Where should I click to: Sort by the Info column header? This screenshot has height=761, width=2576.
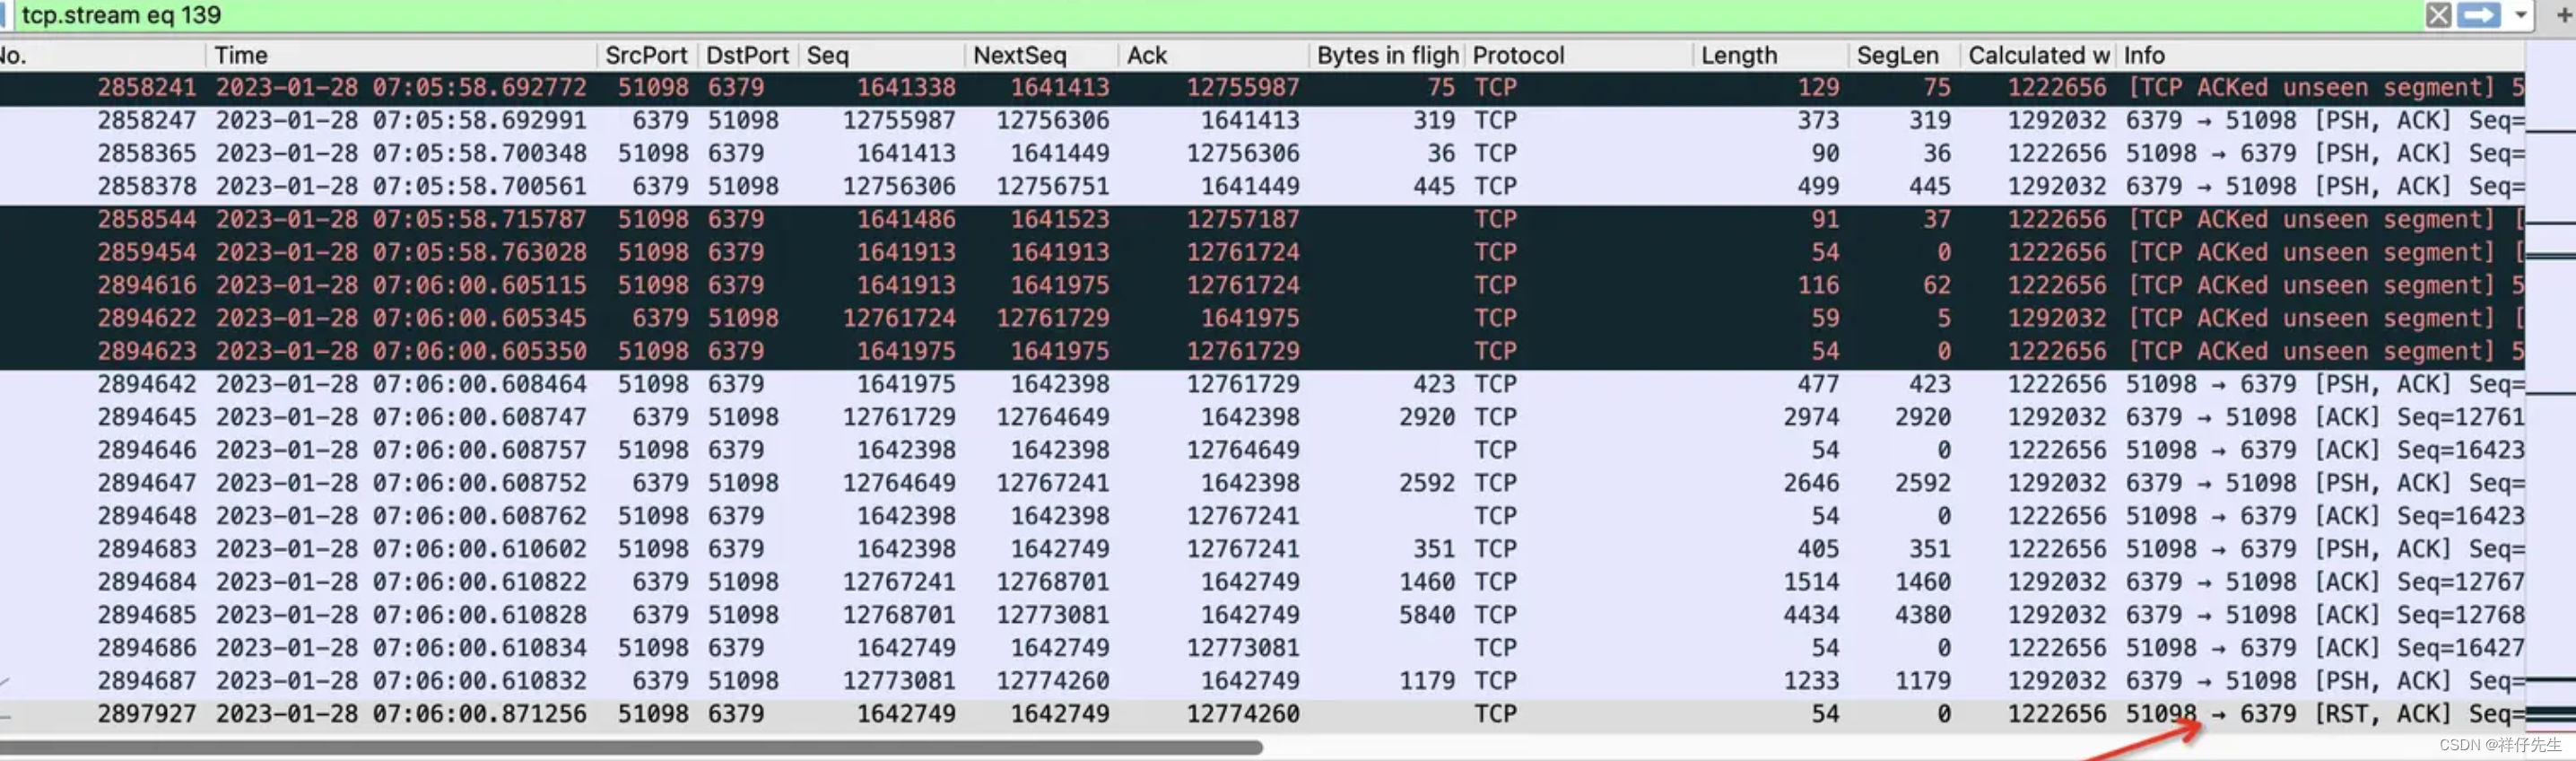coord(2320,55)
